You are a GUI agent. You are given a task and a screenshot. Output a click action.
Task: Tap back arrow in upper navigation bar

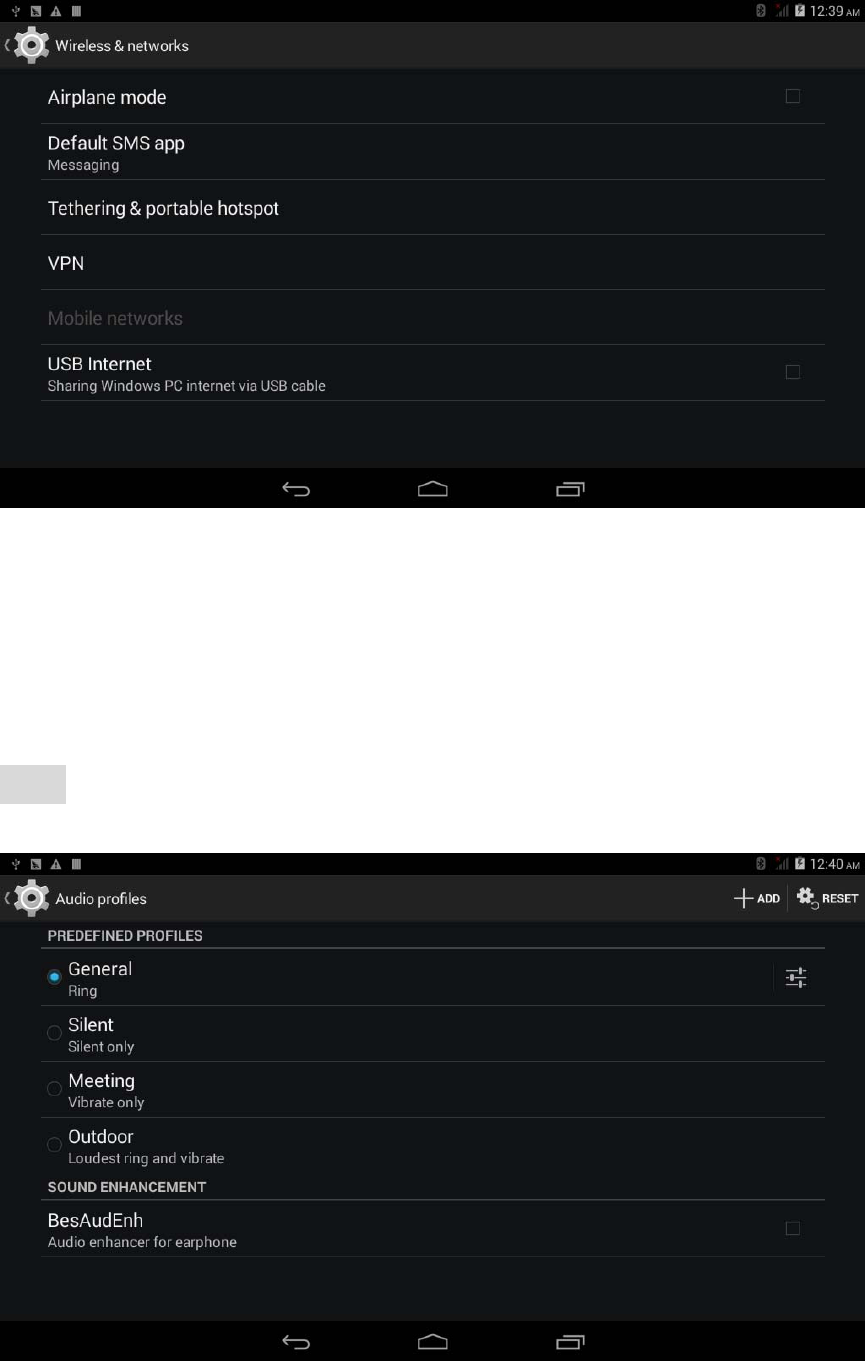tap(296, 490)
